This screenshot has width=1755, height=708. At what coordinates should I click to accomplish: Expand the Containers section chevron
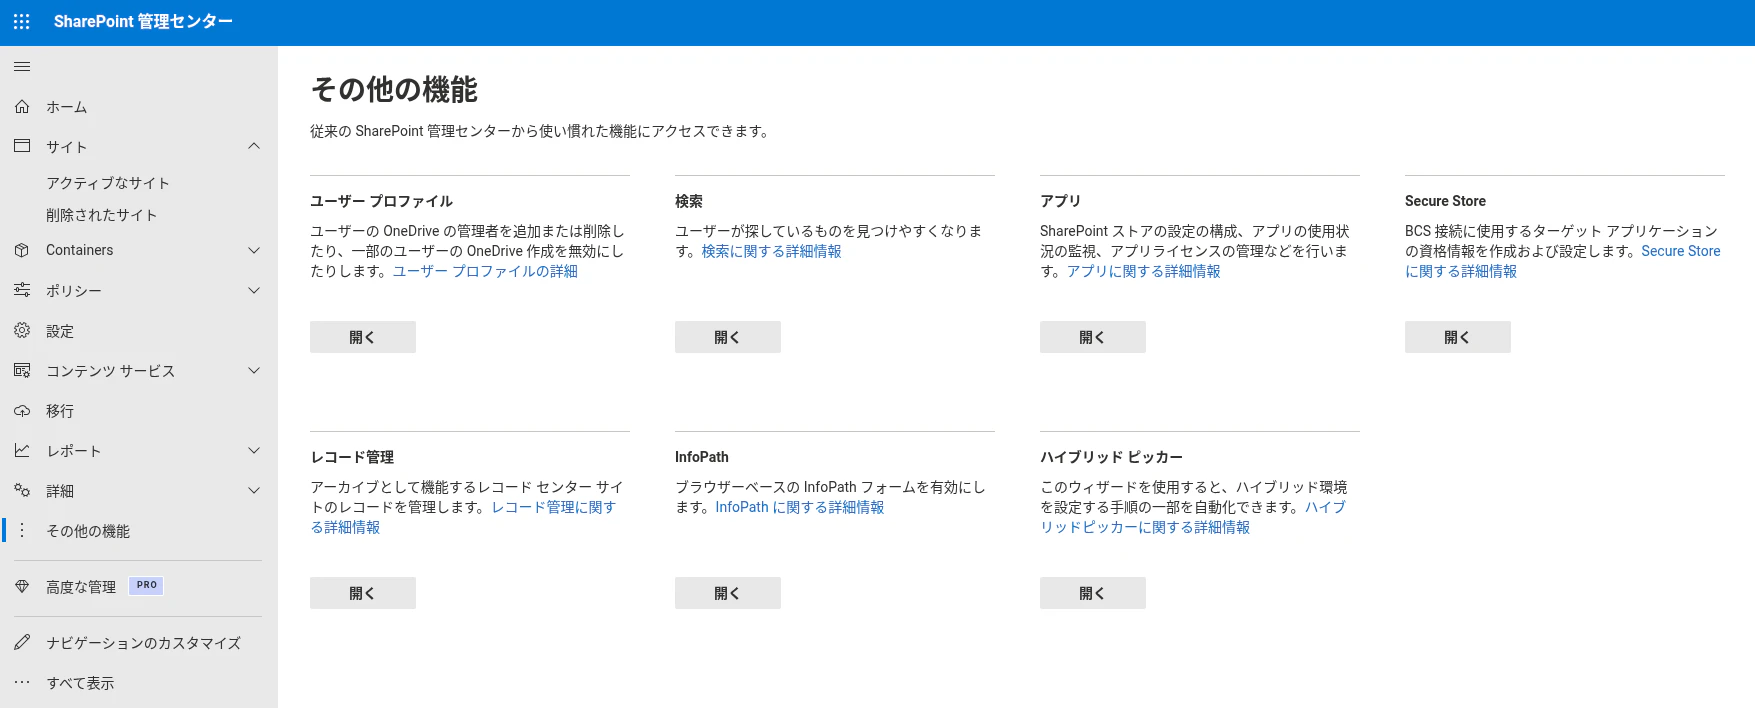click(x=254, y=250)
